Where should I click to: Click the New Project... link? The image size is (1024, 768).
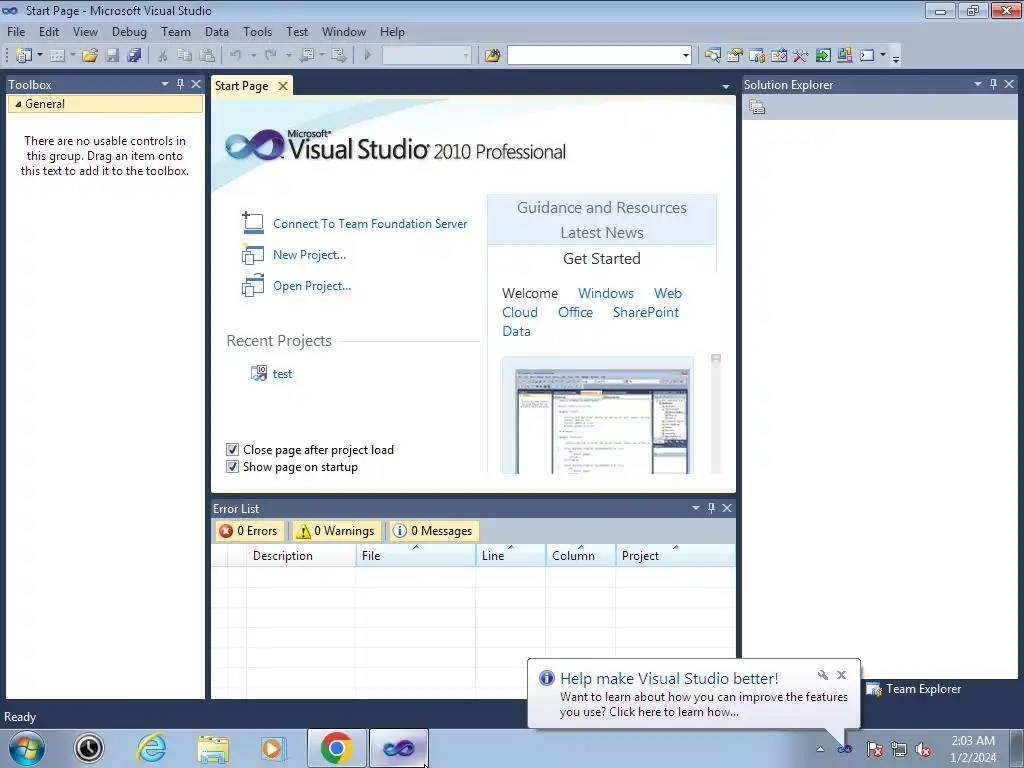point(310,255)
